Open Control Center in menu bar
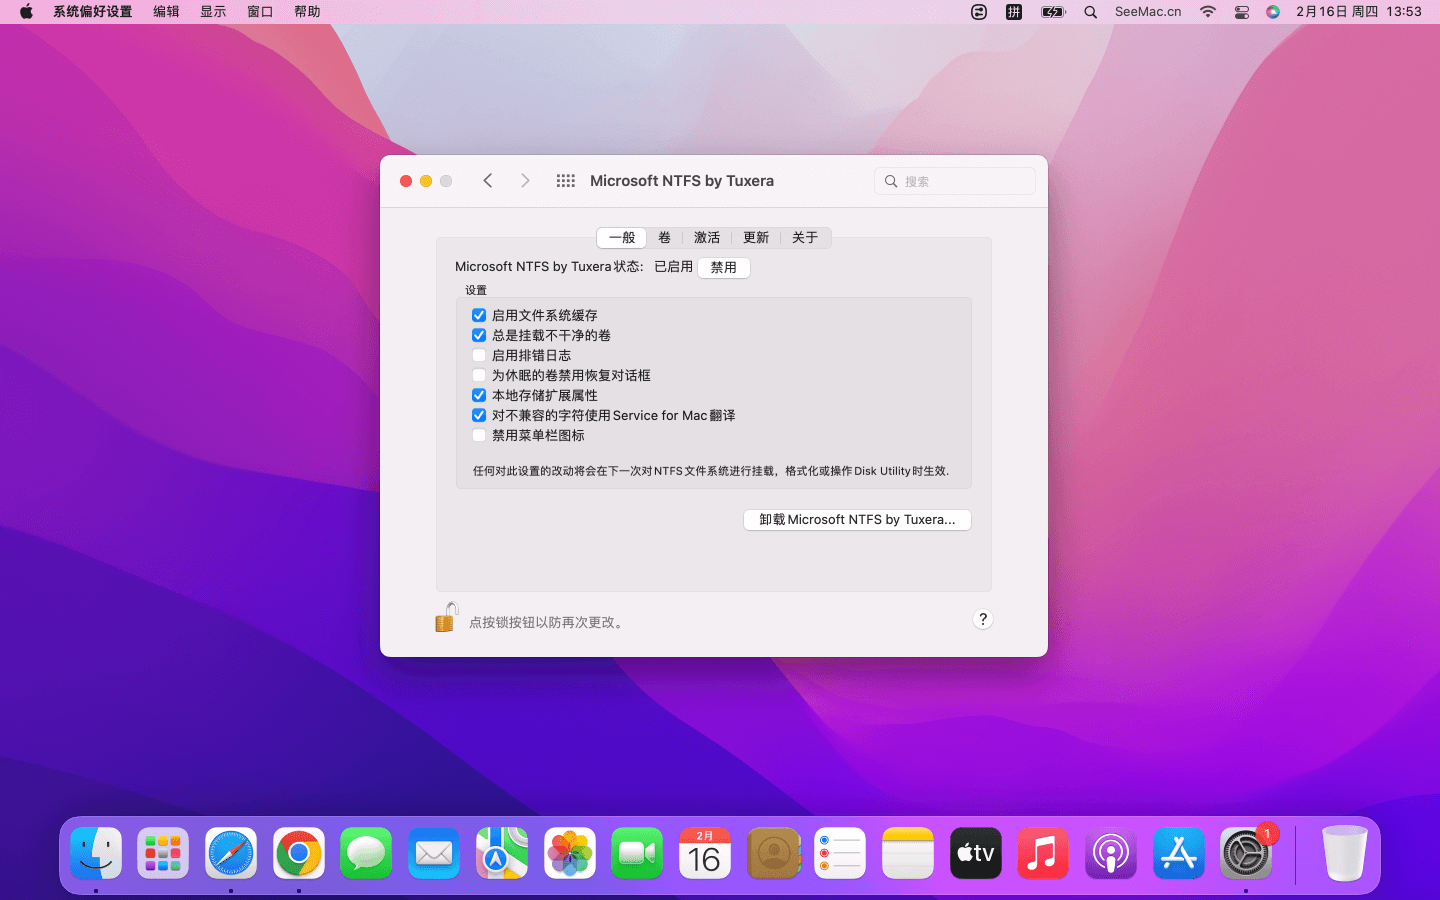 [1242, 12]
